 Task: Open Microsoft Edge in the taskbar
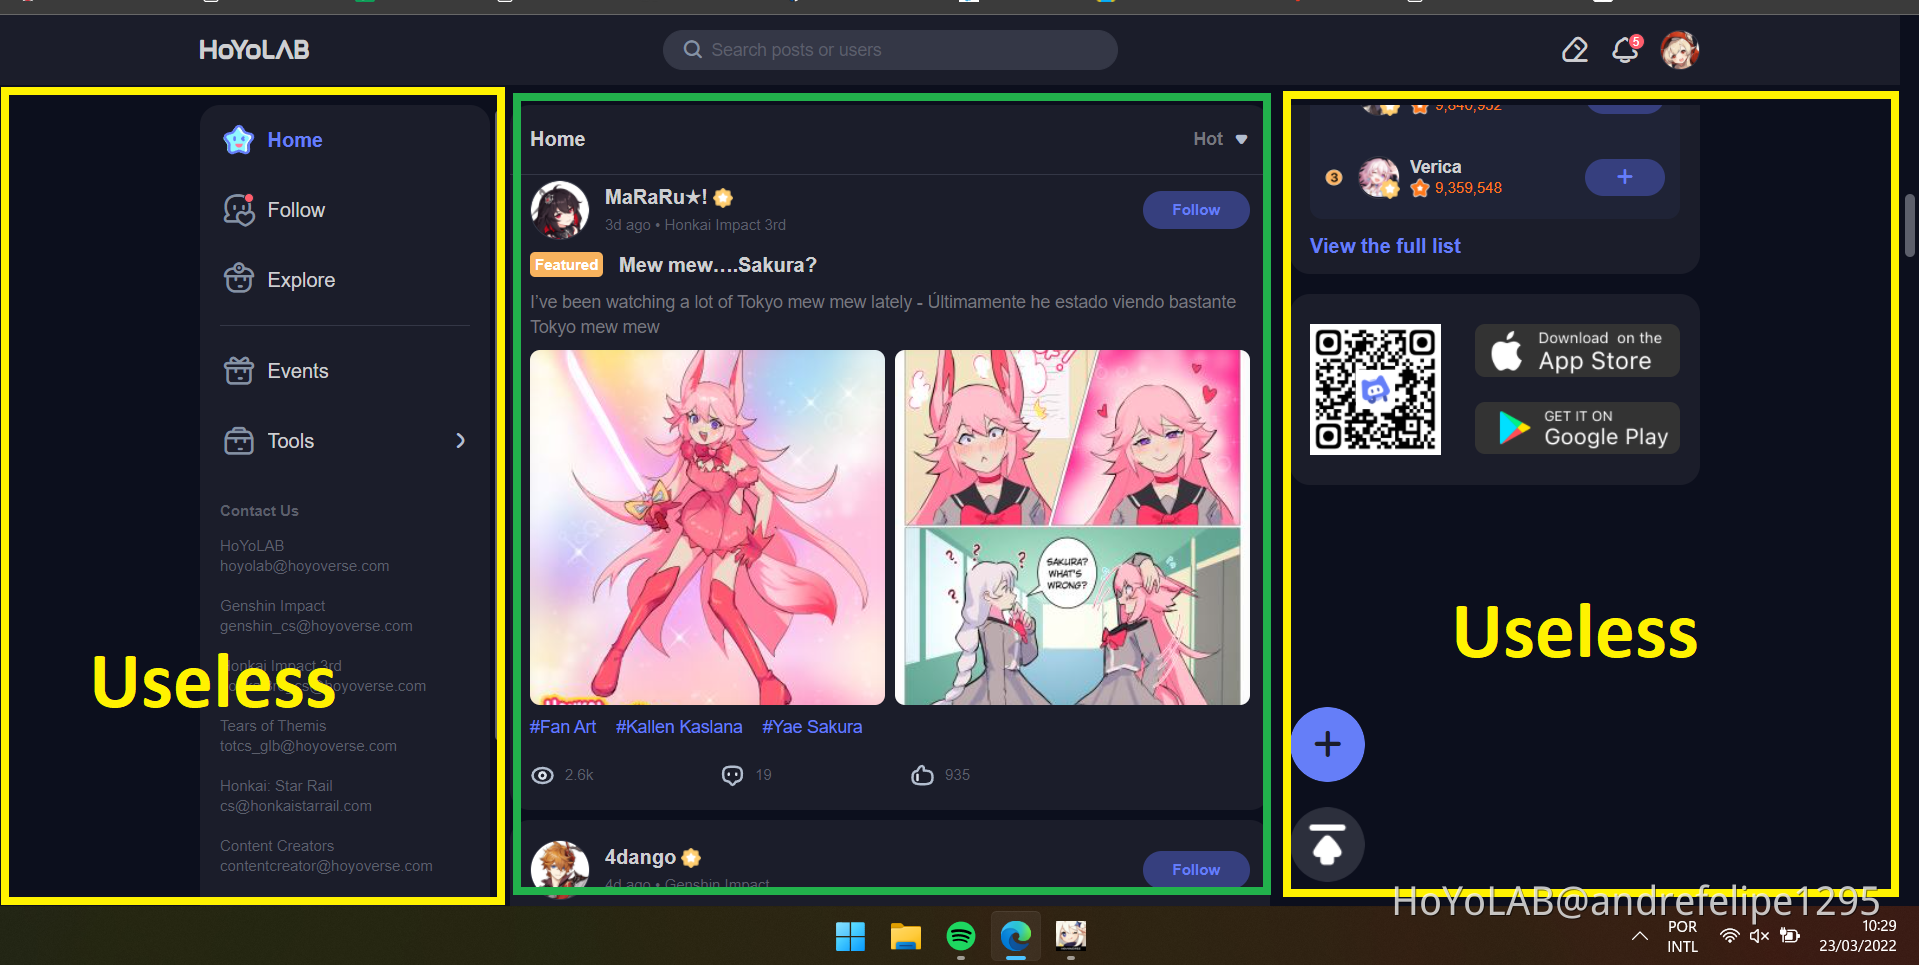(x=1015, y=937)
